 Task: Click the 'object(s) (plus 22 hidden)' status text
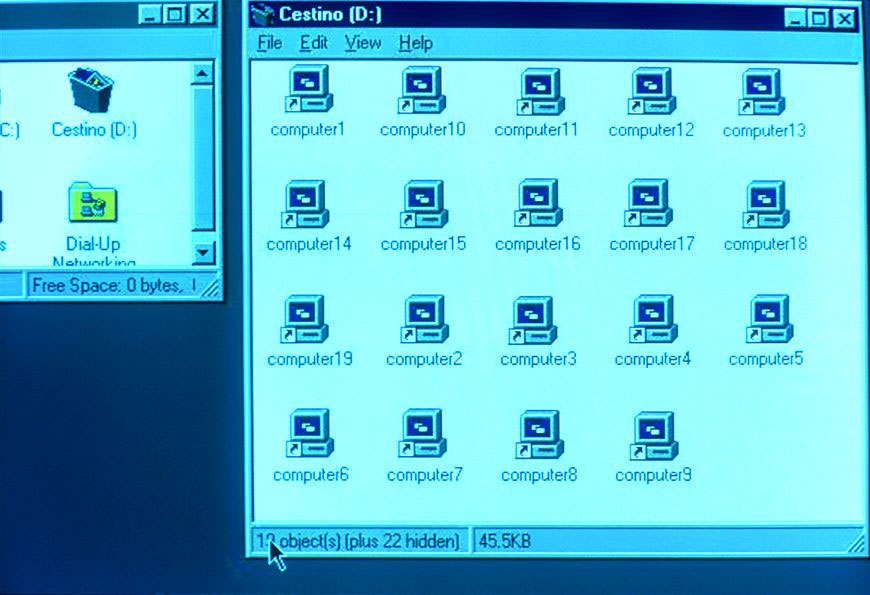click(369, 541)
